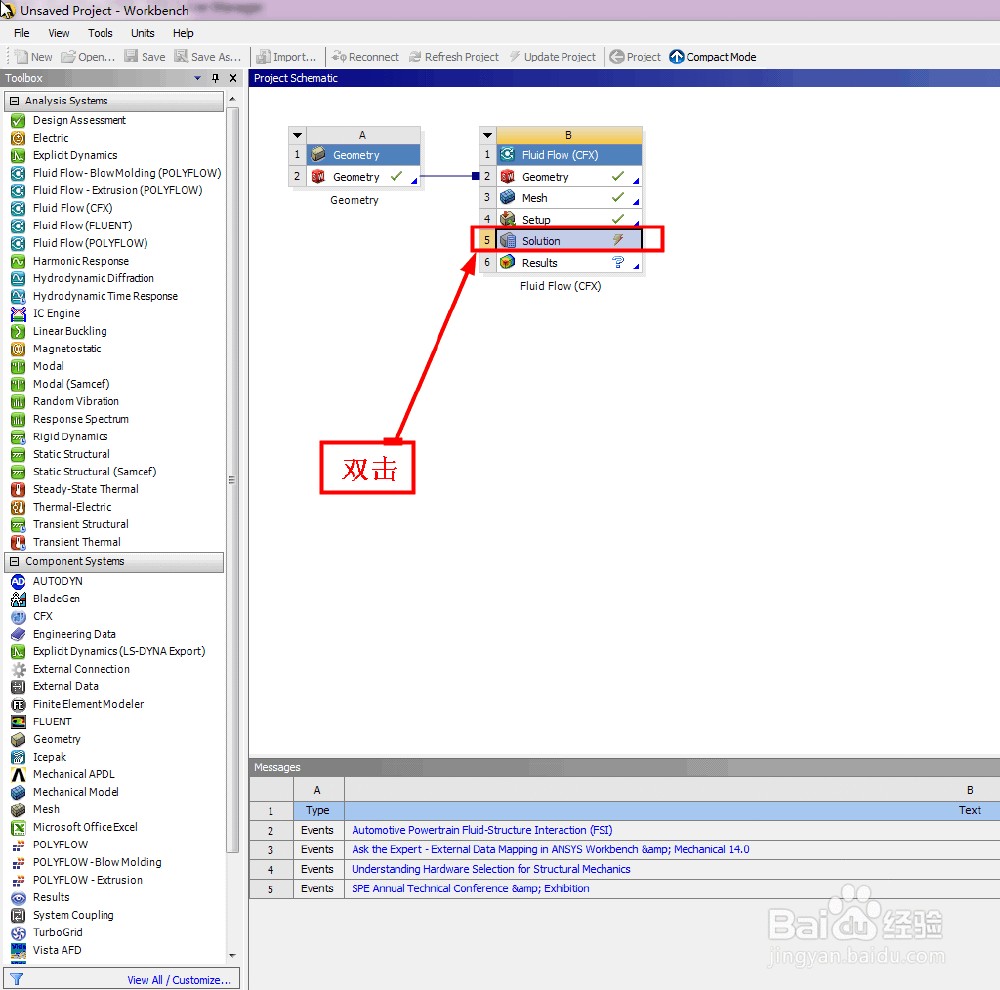Click the Save toolbar button
The height and width of the screenshot is (990, 1000).
pos(145,57)
